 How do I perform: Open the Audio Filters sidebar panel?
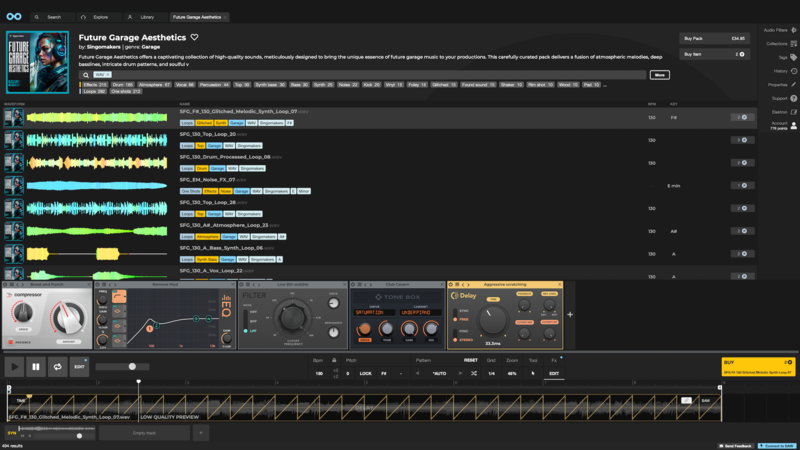tap(793, 30)
